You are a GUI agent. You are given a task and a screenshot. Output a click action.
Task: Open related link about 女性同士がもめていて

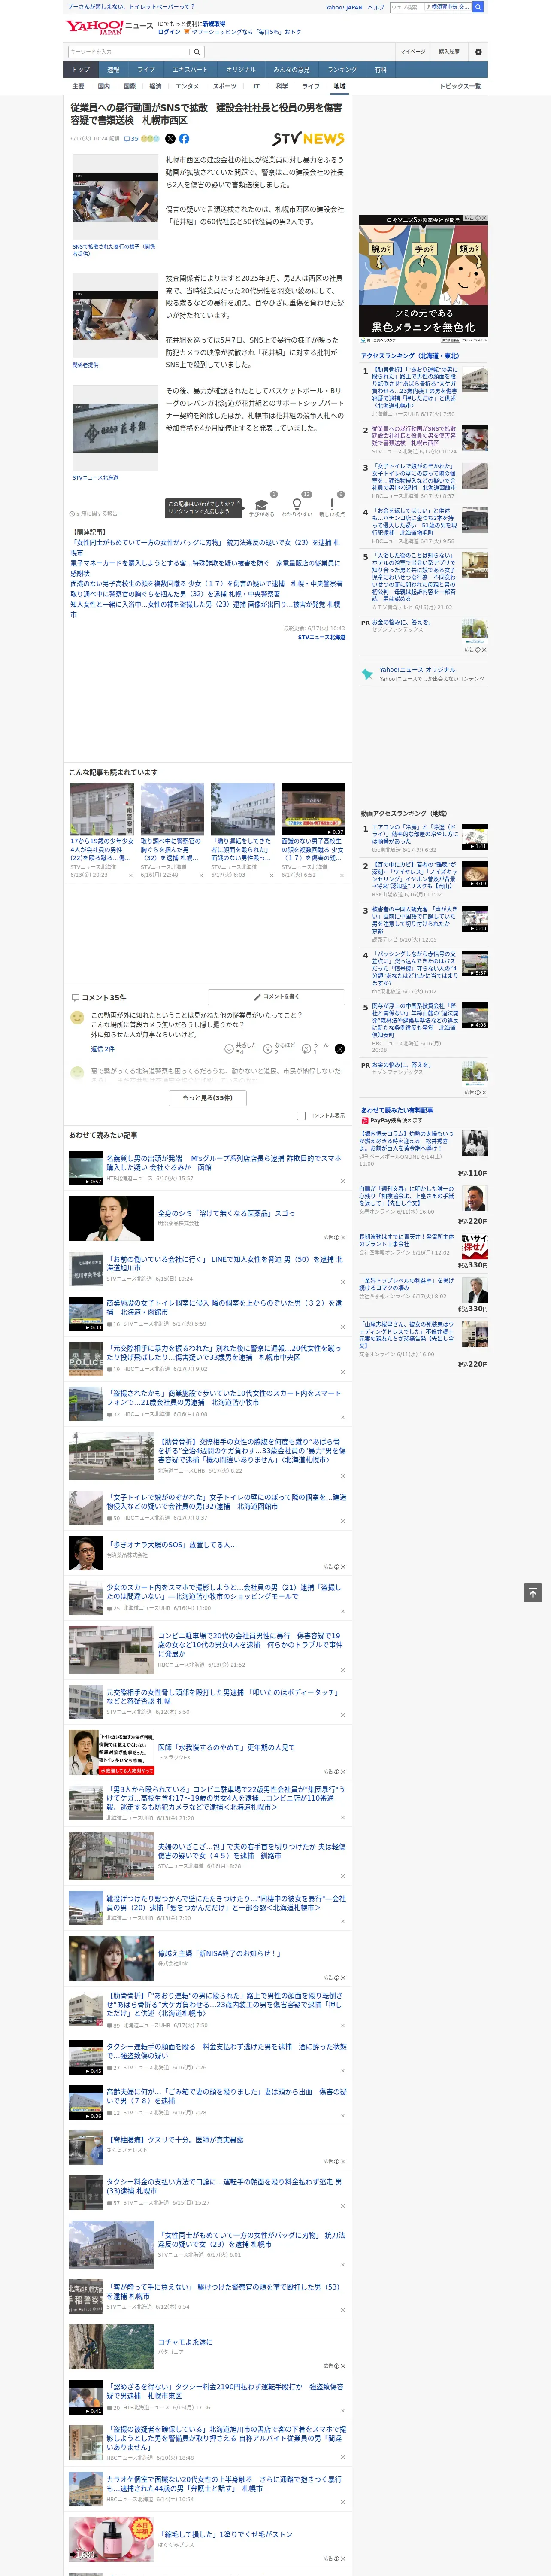point(205,547)
